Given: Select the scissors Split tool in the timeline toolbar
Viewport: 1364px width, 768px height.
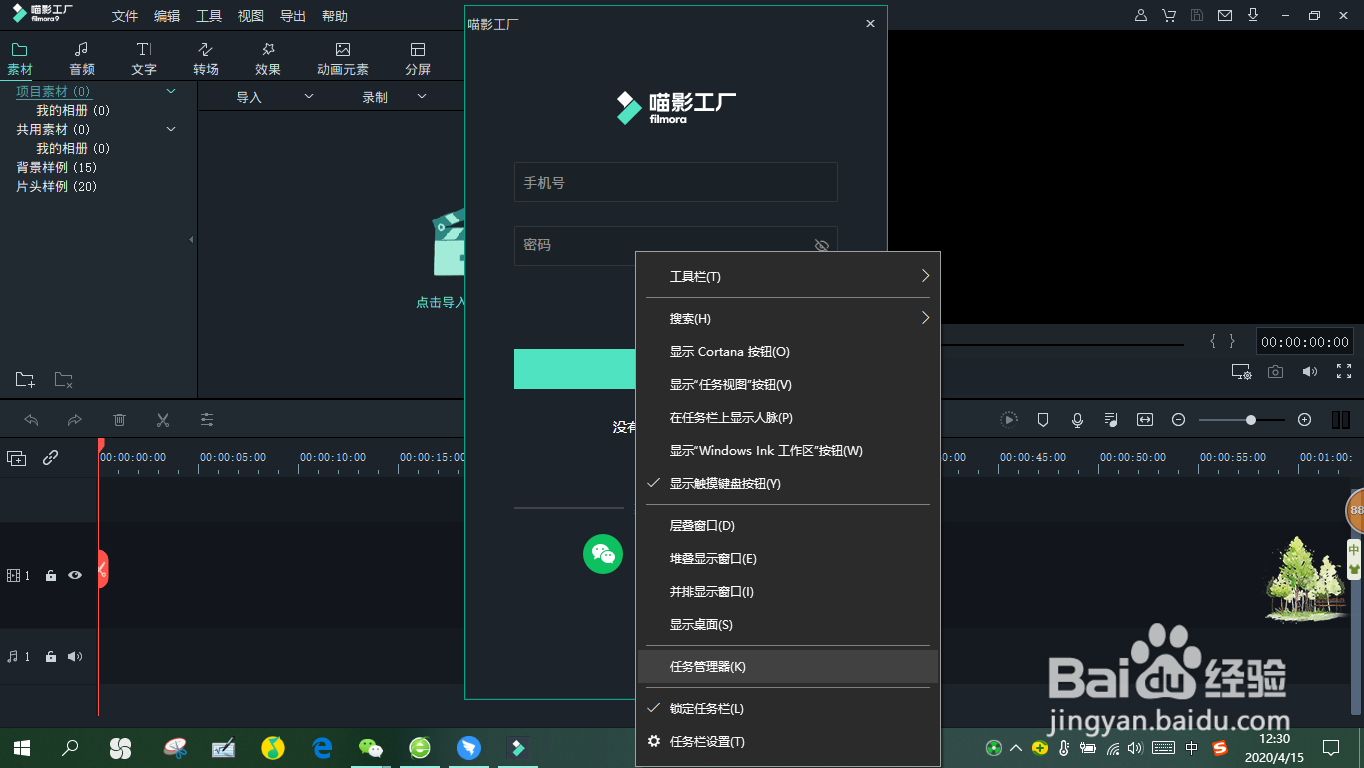Looking at the screenshot, I should pos(162,420).
